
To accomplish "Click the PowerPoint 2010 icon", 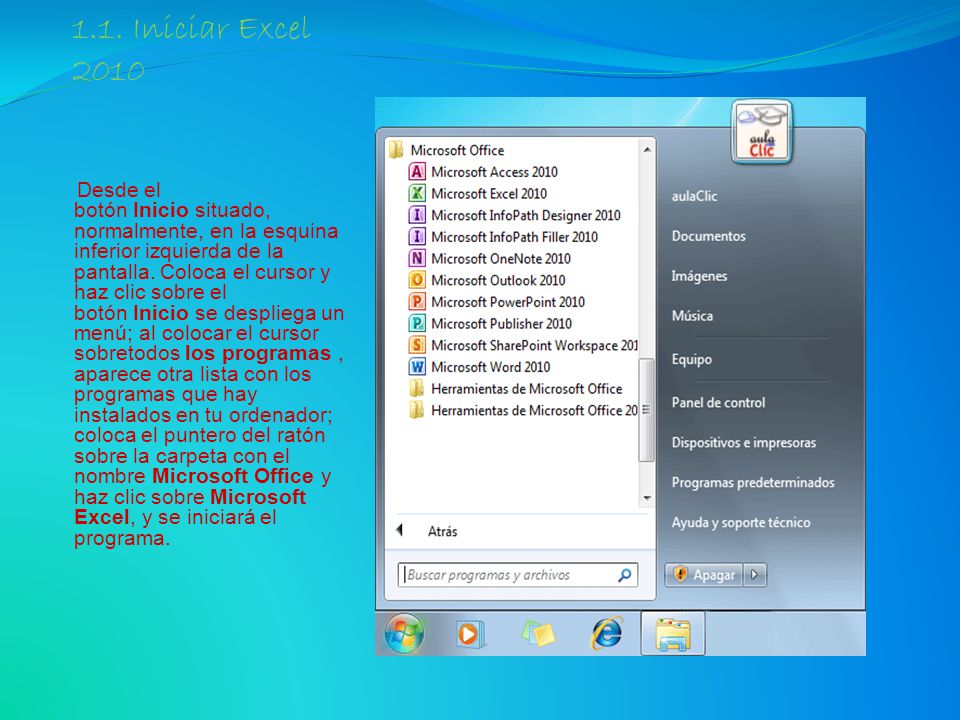I will (x=417, y=302).
